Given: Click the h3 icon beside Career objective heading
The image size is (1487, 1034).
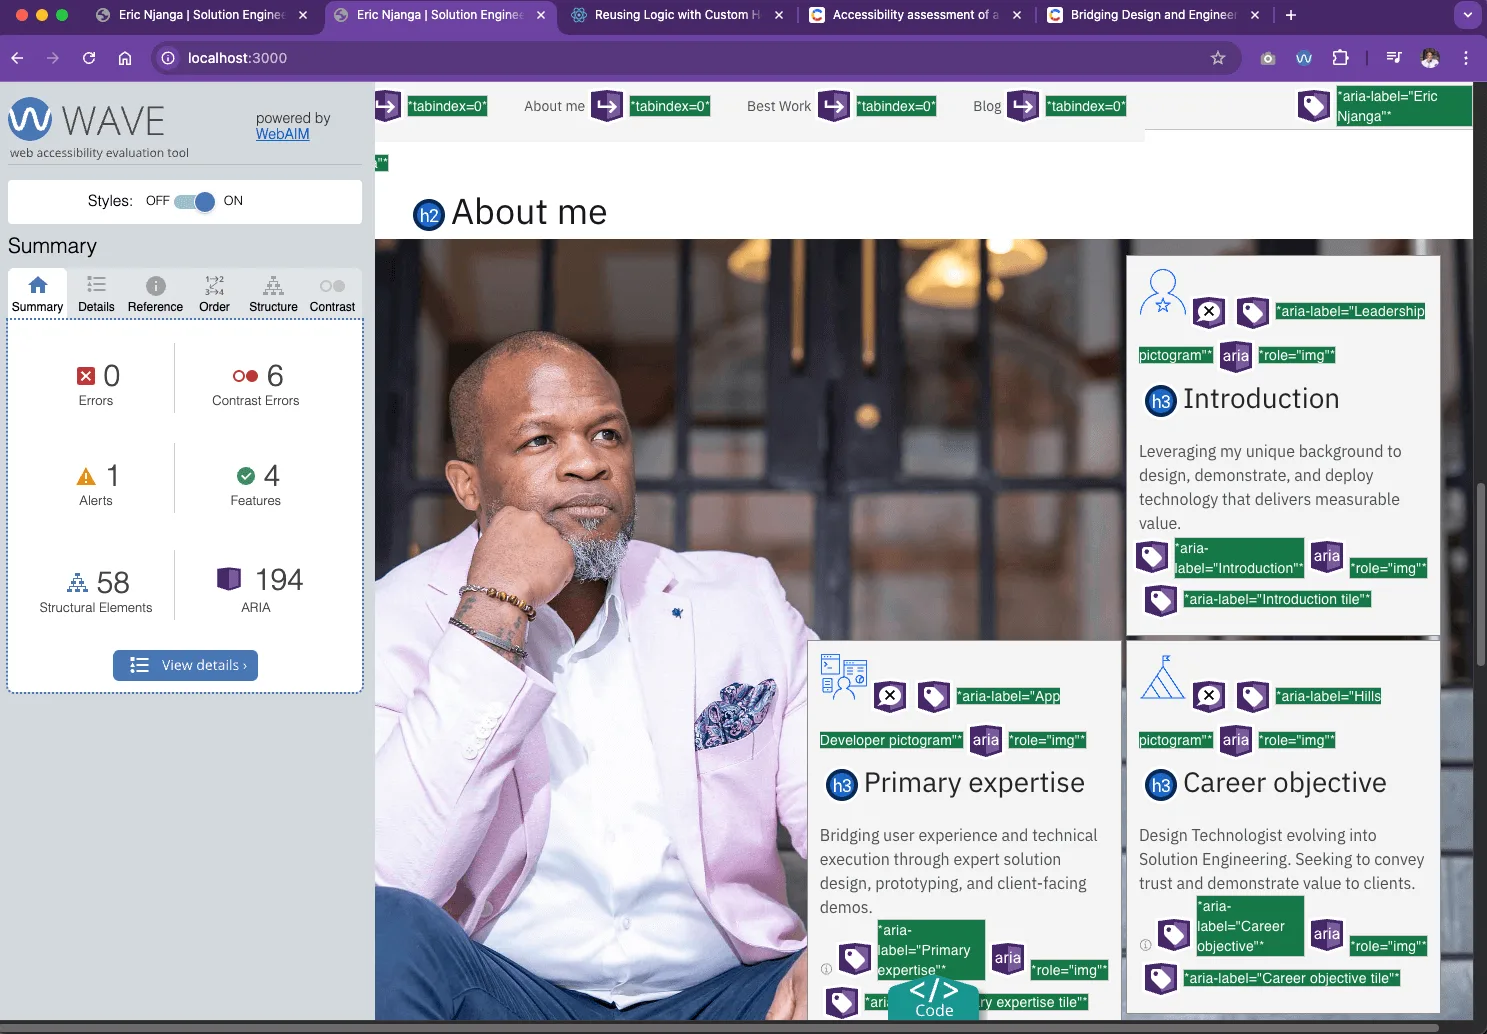Looking at the screenshot, I should [1160, 785].
